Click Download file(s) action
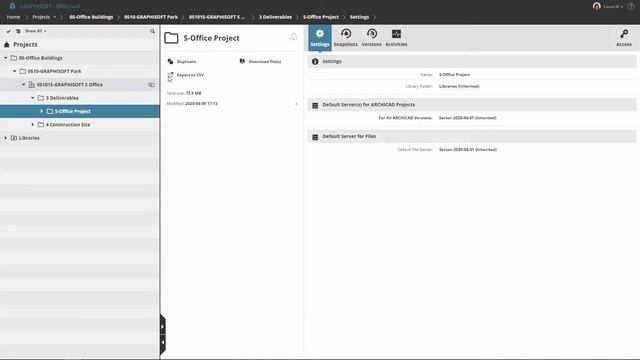This screenshot has height=360, width=640. (x=260, y=62)
